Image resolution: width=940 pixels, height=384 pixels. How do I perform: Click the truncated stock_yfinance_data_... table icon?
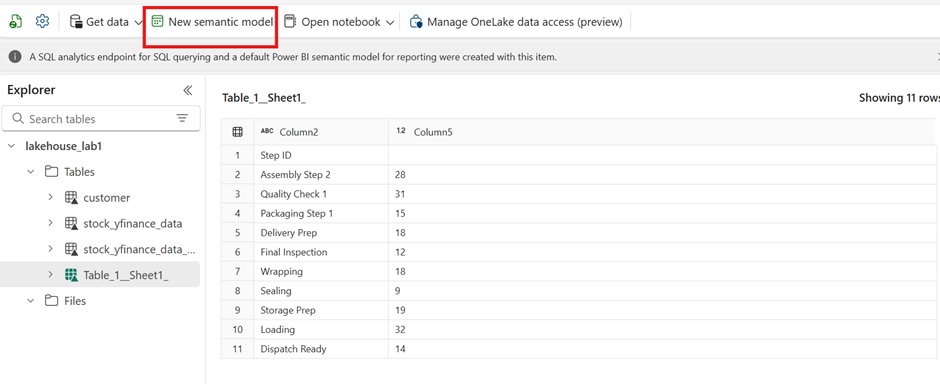(71, 249)
